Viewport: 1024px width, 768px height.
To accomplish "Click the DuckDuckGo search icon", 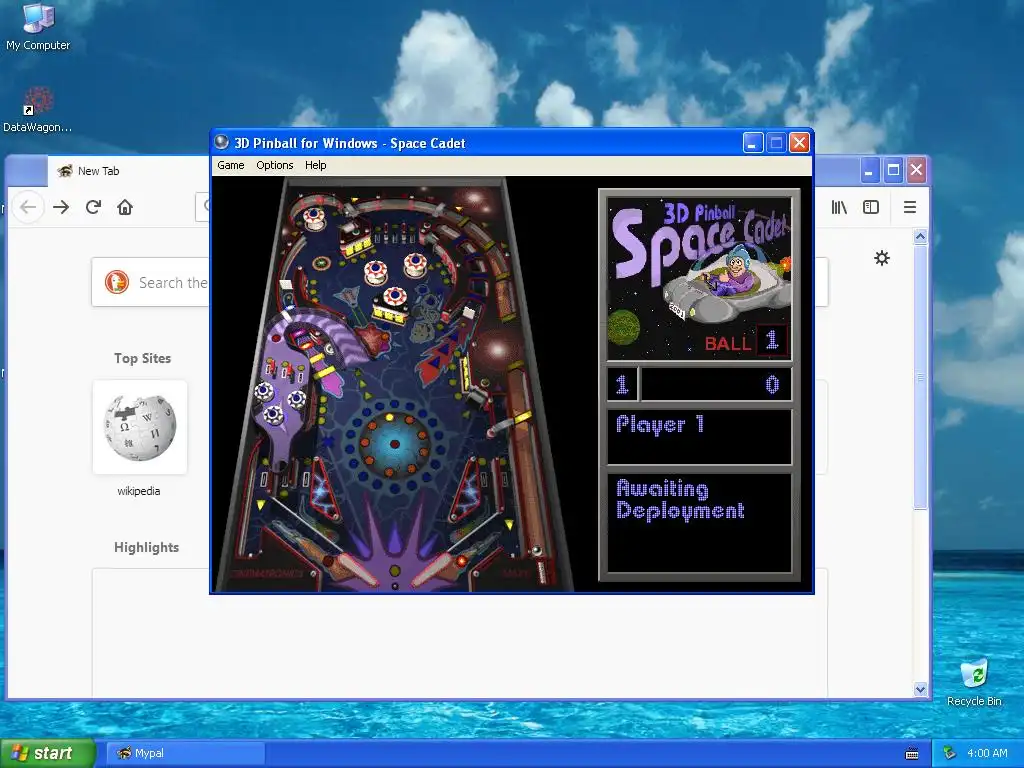I will click(x=117, y=282).
